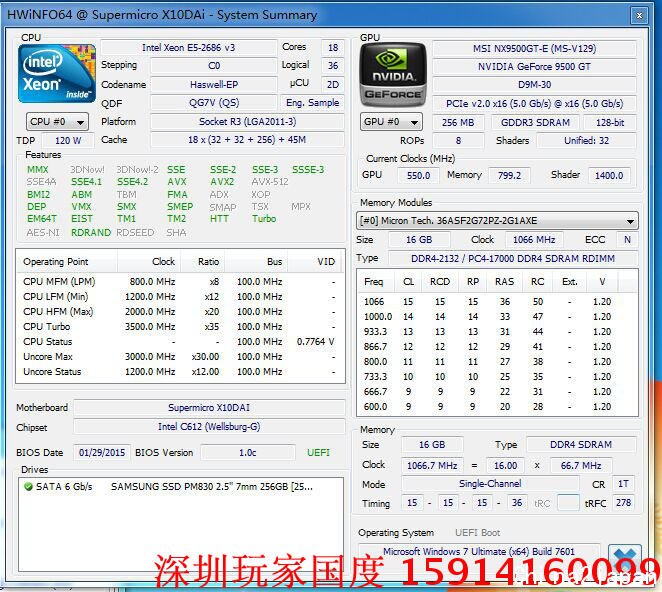This screenshot has width=662, height=592.
Task: Select the Socket R3 (LGA2011-3) platform field
Action: [247, 122]
